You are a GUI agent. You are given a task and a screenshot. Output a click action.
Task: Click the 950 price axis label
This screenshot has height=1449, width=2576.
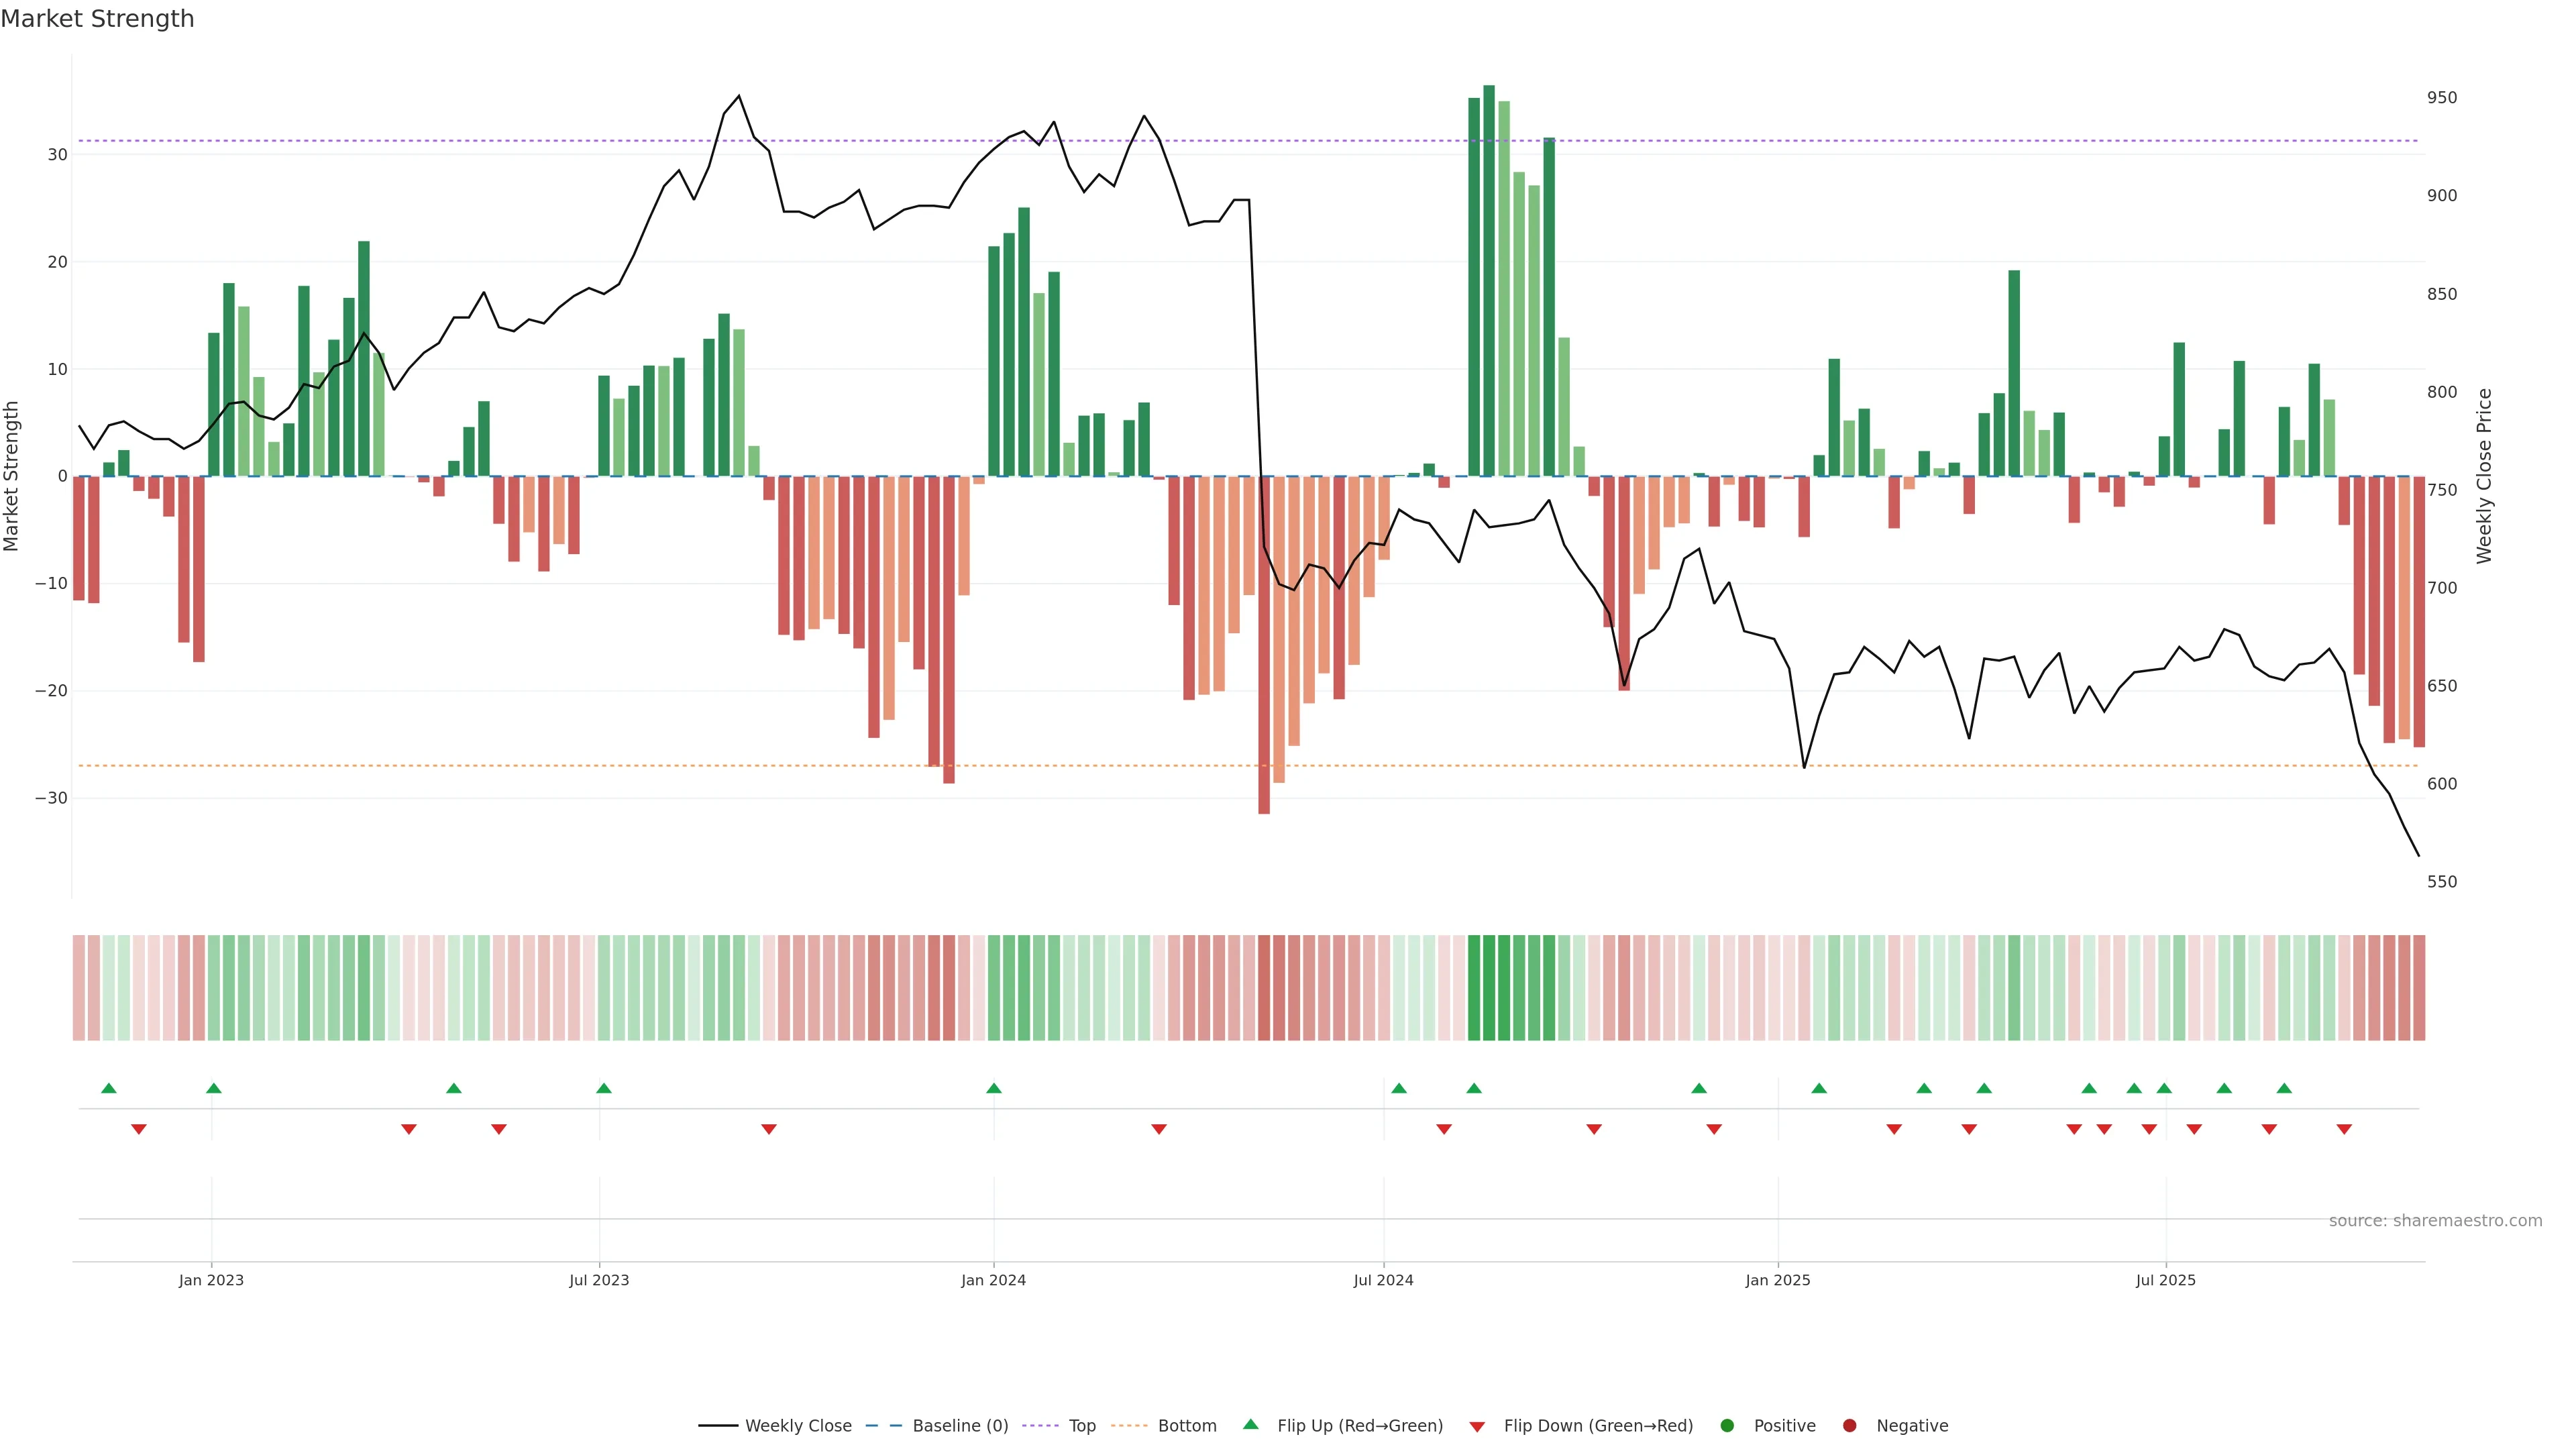coord(2441,98)
